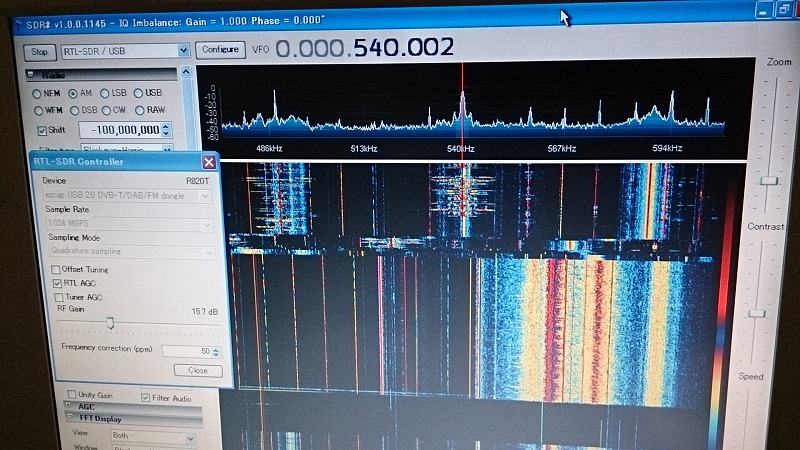The image size is (800, 450).
Task: Click the VFO frequency digits 540
Action: [377, 47]
